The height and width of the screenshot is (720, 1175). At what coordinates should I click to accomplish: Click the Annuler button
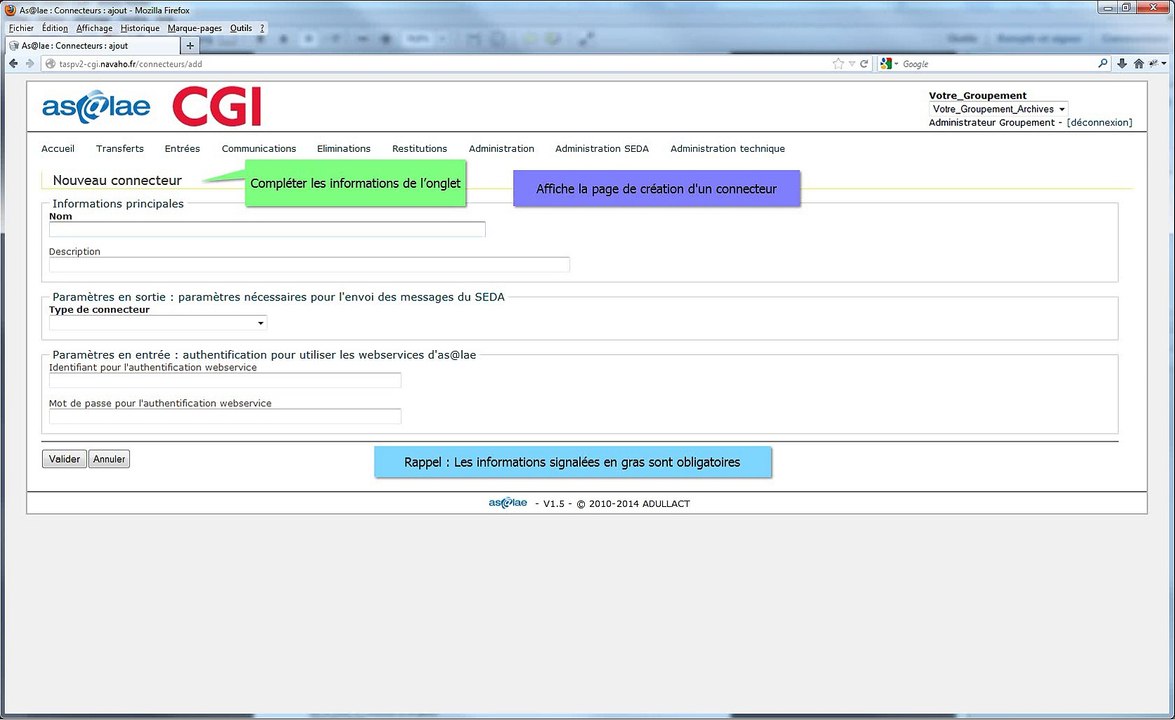109,459
